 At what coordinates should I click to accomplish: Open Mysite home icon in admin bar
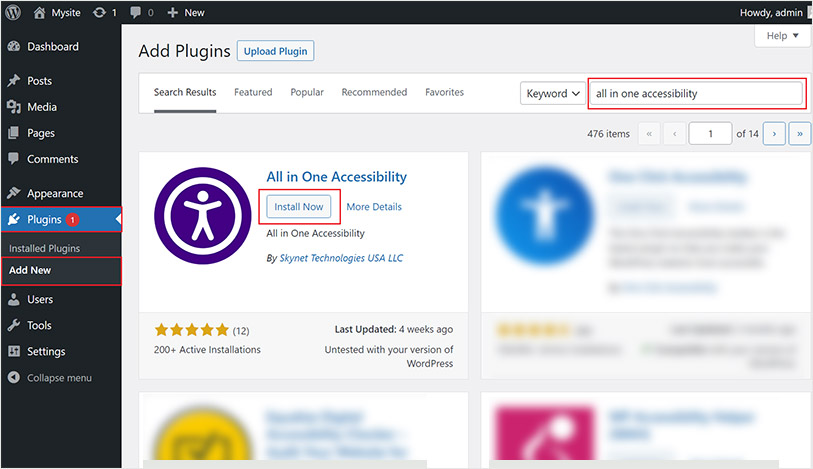[39, 12]
